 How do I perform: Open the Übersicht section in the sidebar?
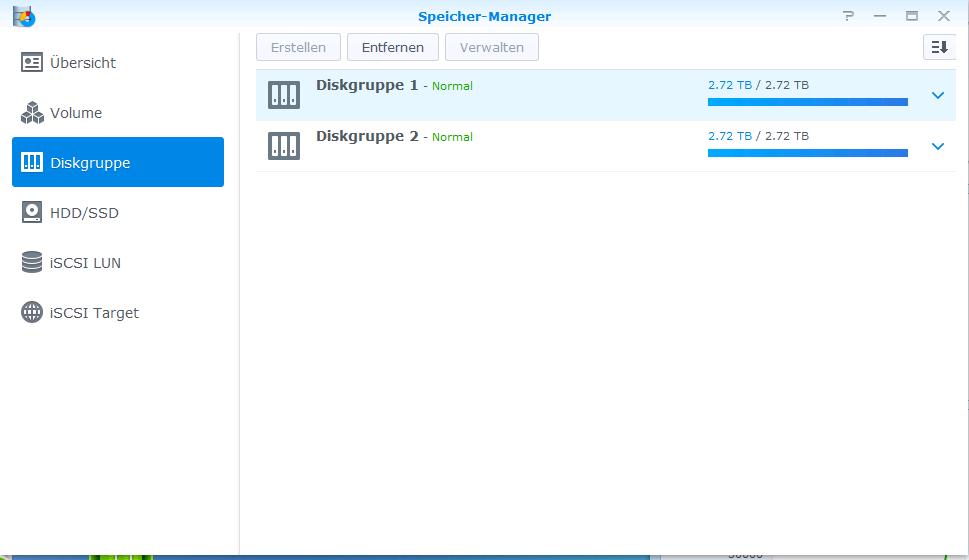(x=117, y=62)
